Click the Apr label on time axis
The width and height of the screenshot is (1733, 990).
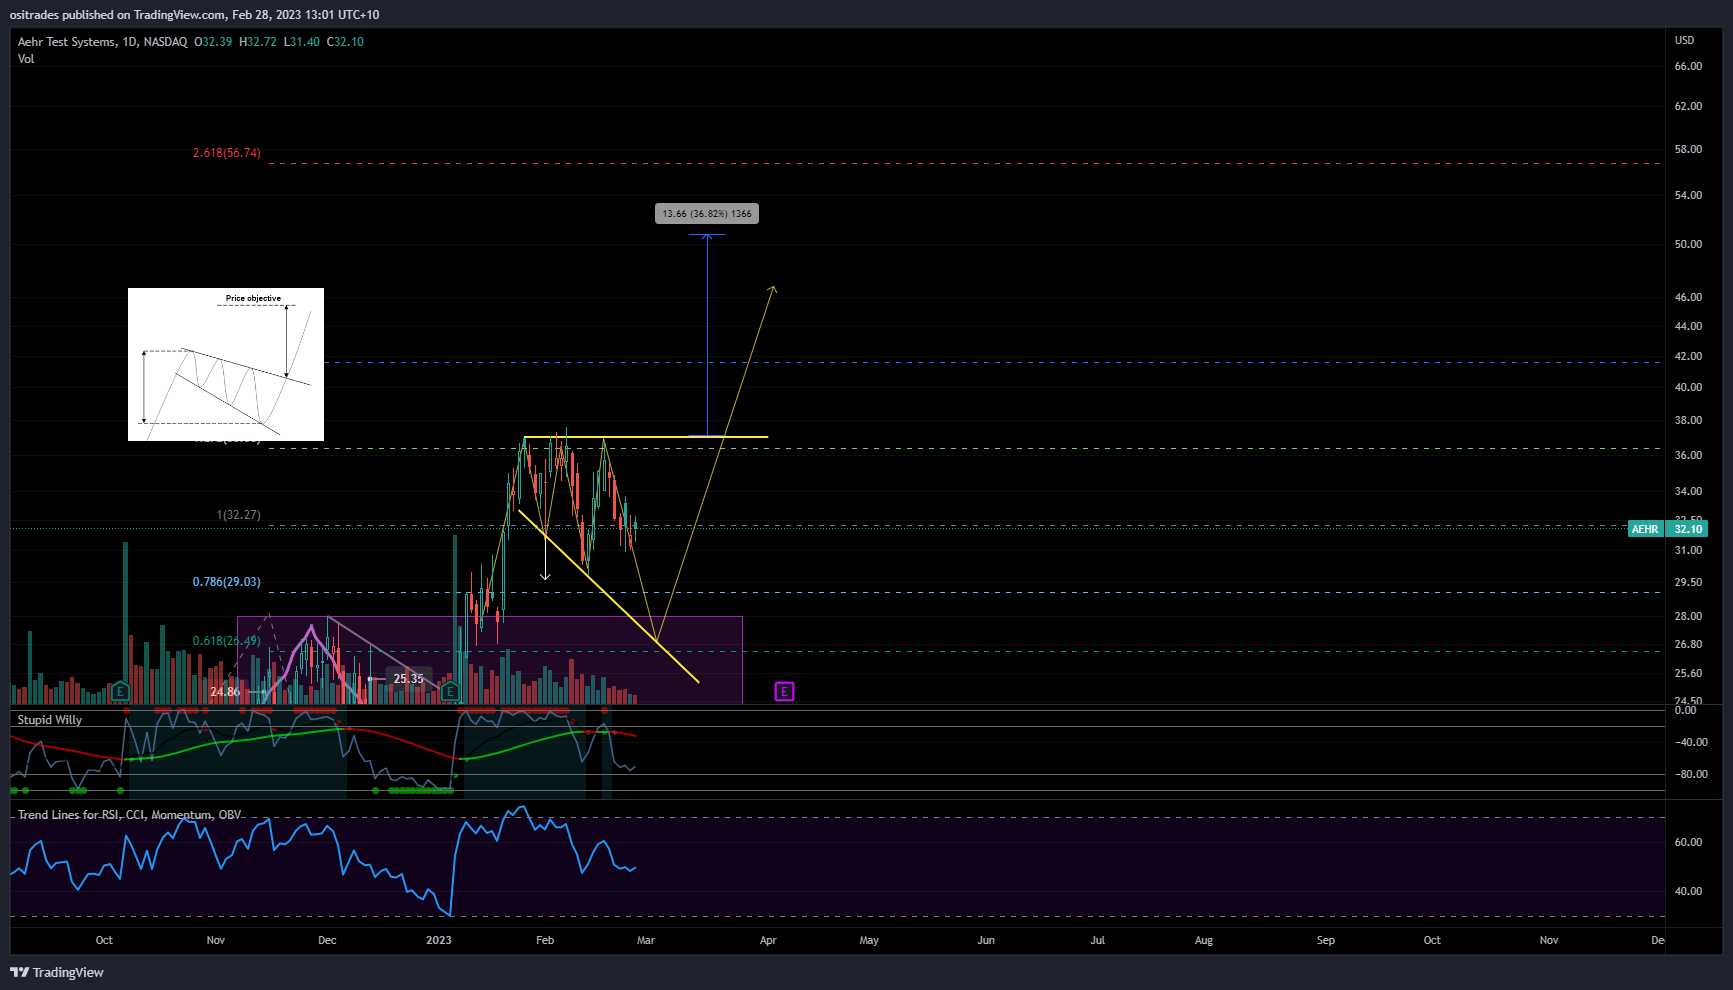click(768, 940)
